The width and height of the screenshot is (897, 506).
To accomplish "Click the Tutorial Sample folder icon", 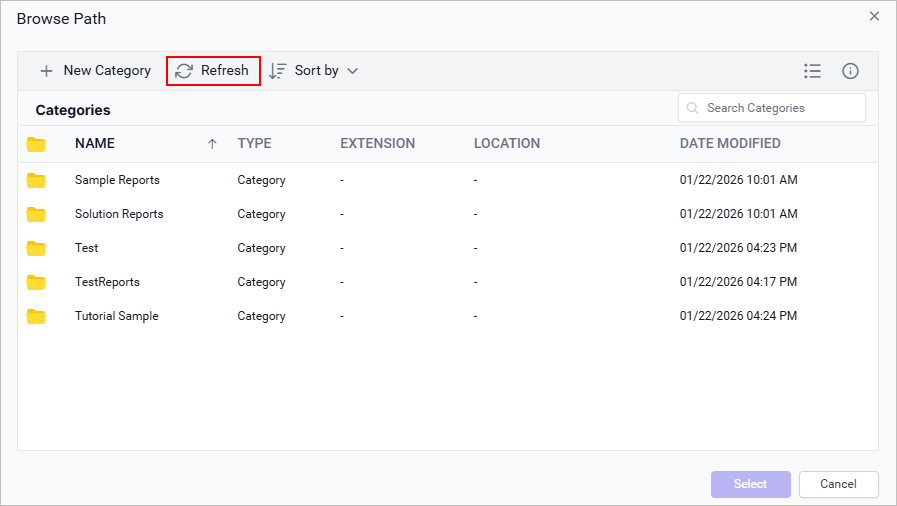I will pos(37,317).
